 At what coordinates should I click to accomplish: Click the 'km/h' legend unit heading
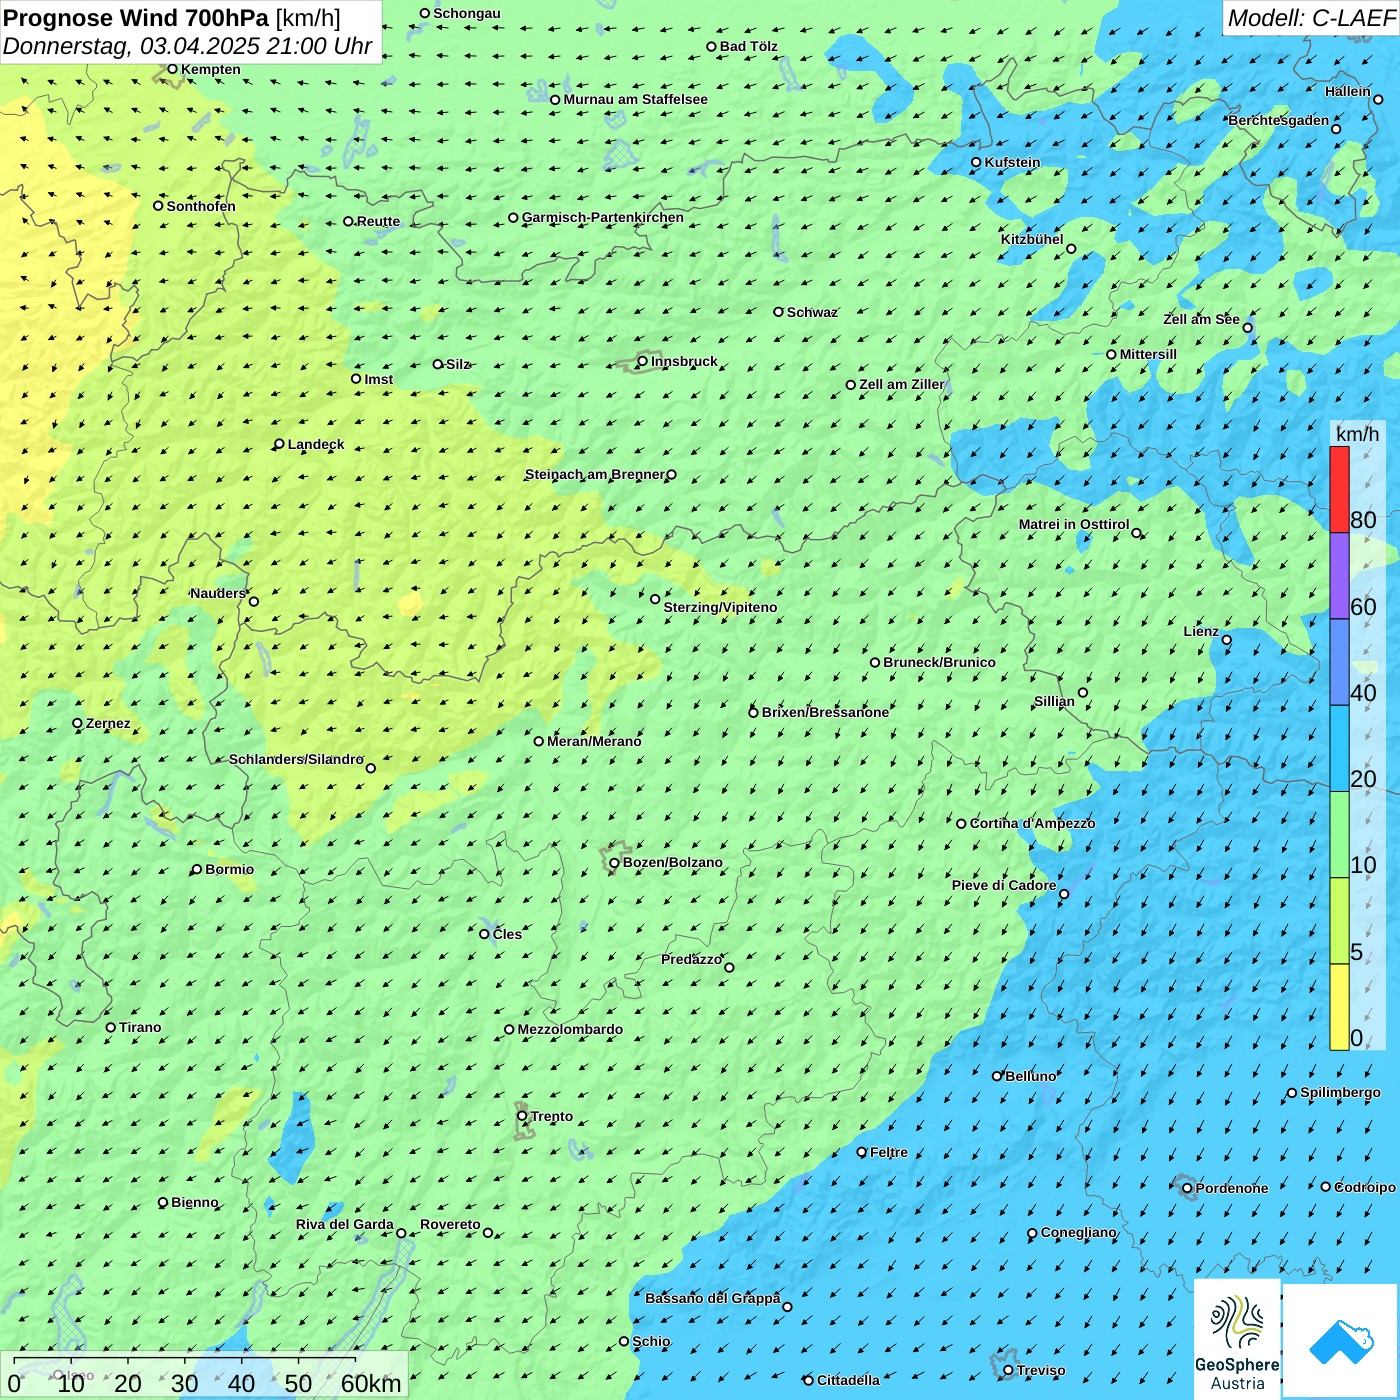(1357, 434)
